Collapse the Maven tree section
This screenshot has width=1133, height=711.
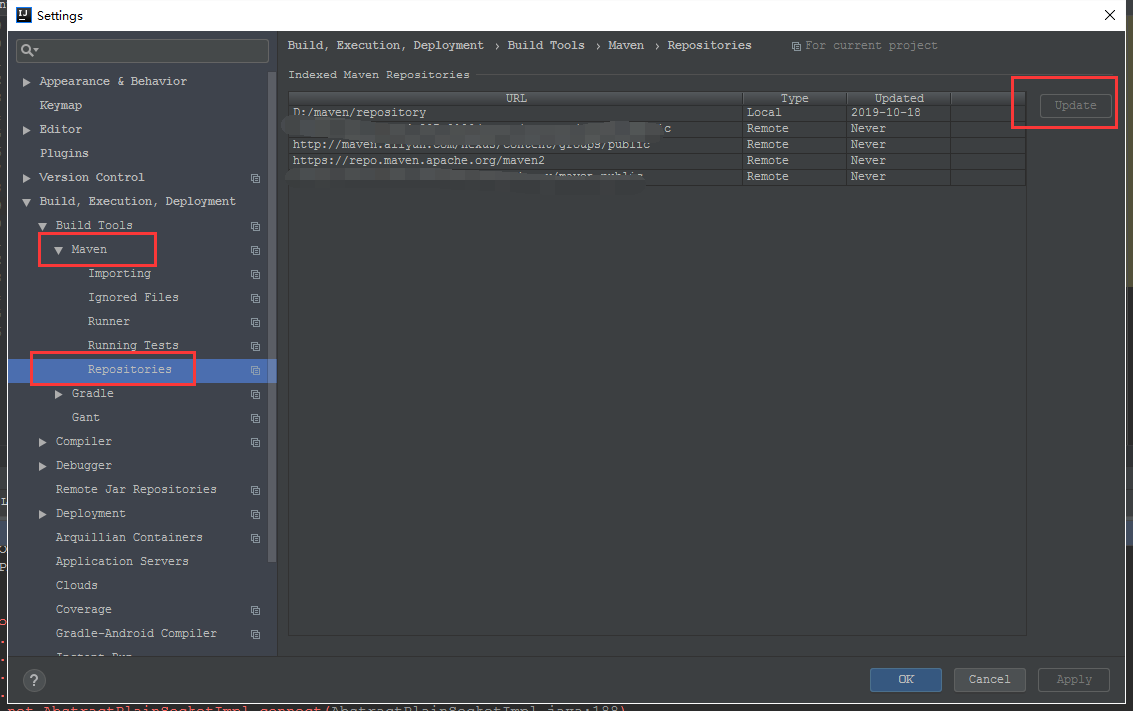click(58, 249)
